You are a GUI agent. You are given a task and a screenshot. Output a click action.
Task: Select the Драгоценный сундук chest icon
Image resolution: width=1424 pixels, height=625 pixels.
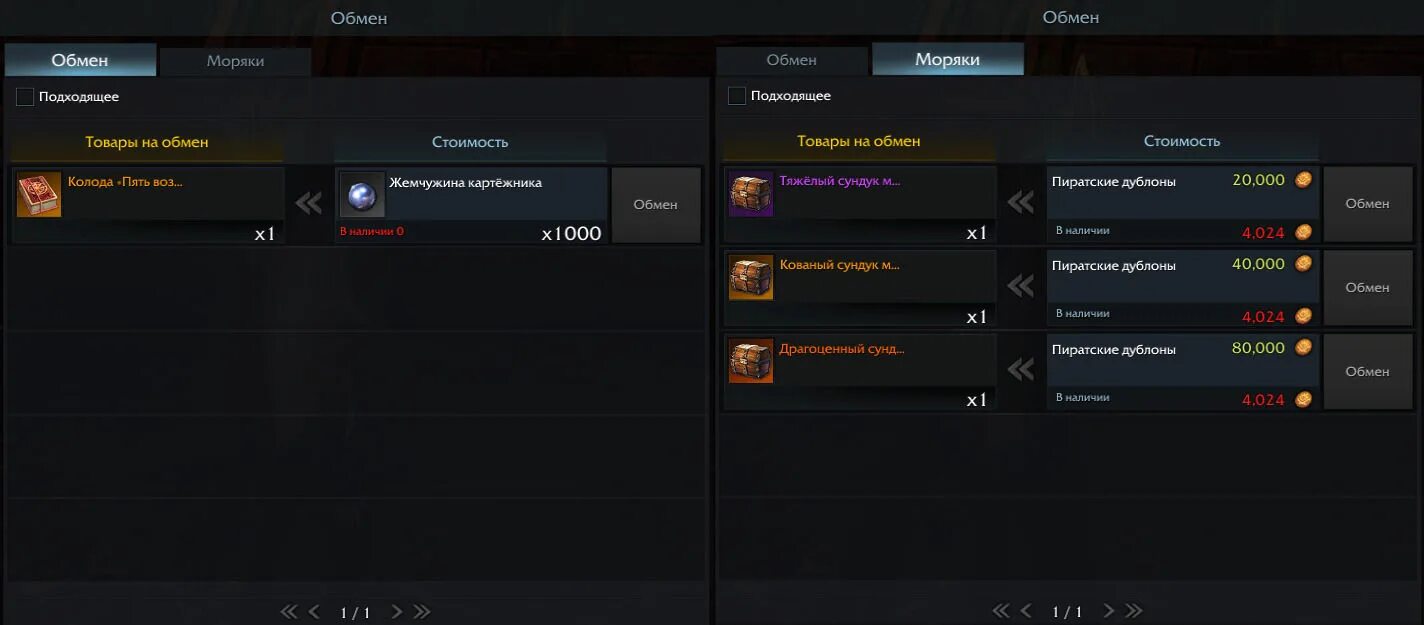[751, 362]
